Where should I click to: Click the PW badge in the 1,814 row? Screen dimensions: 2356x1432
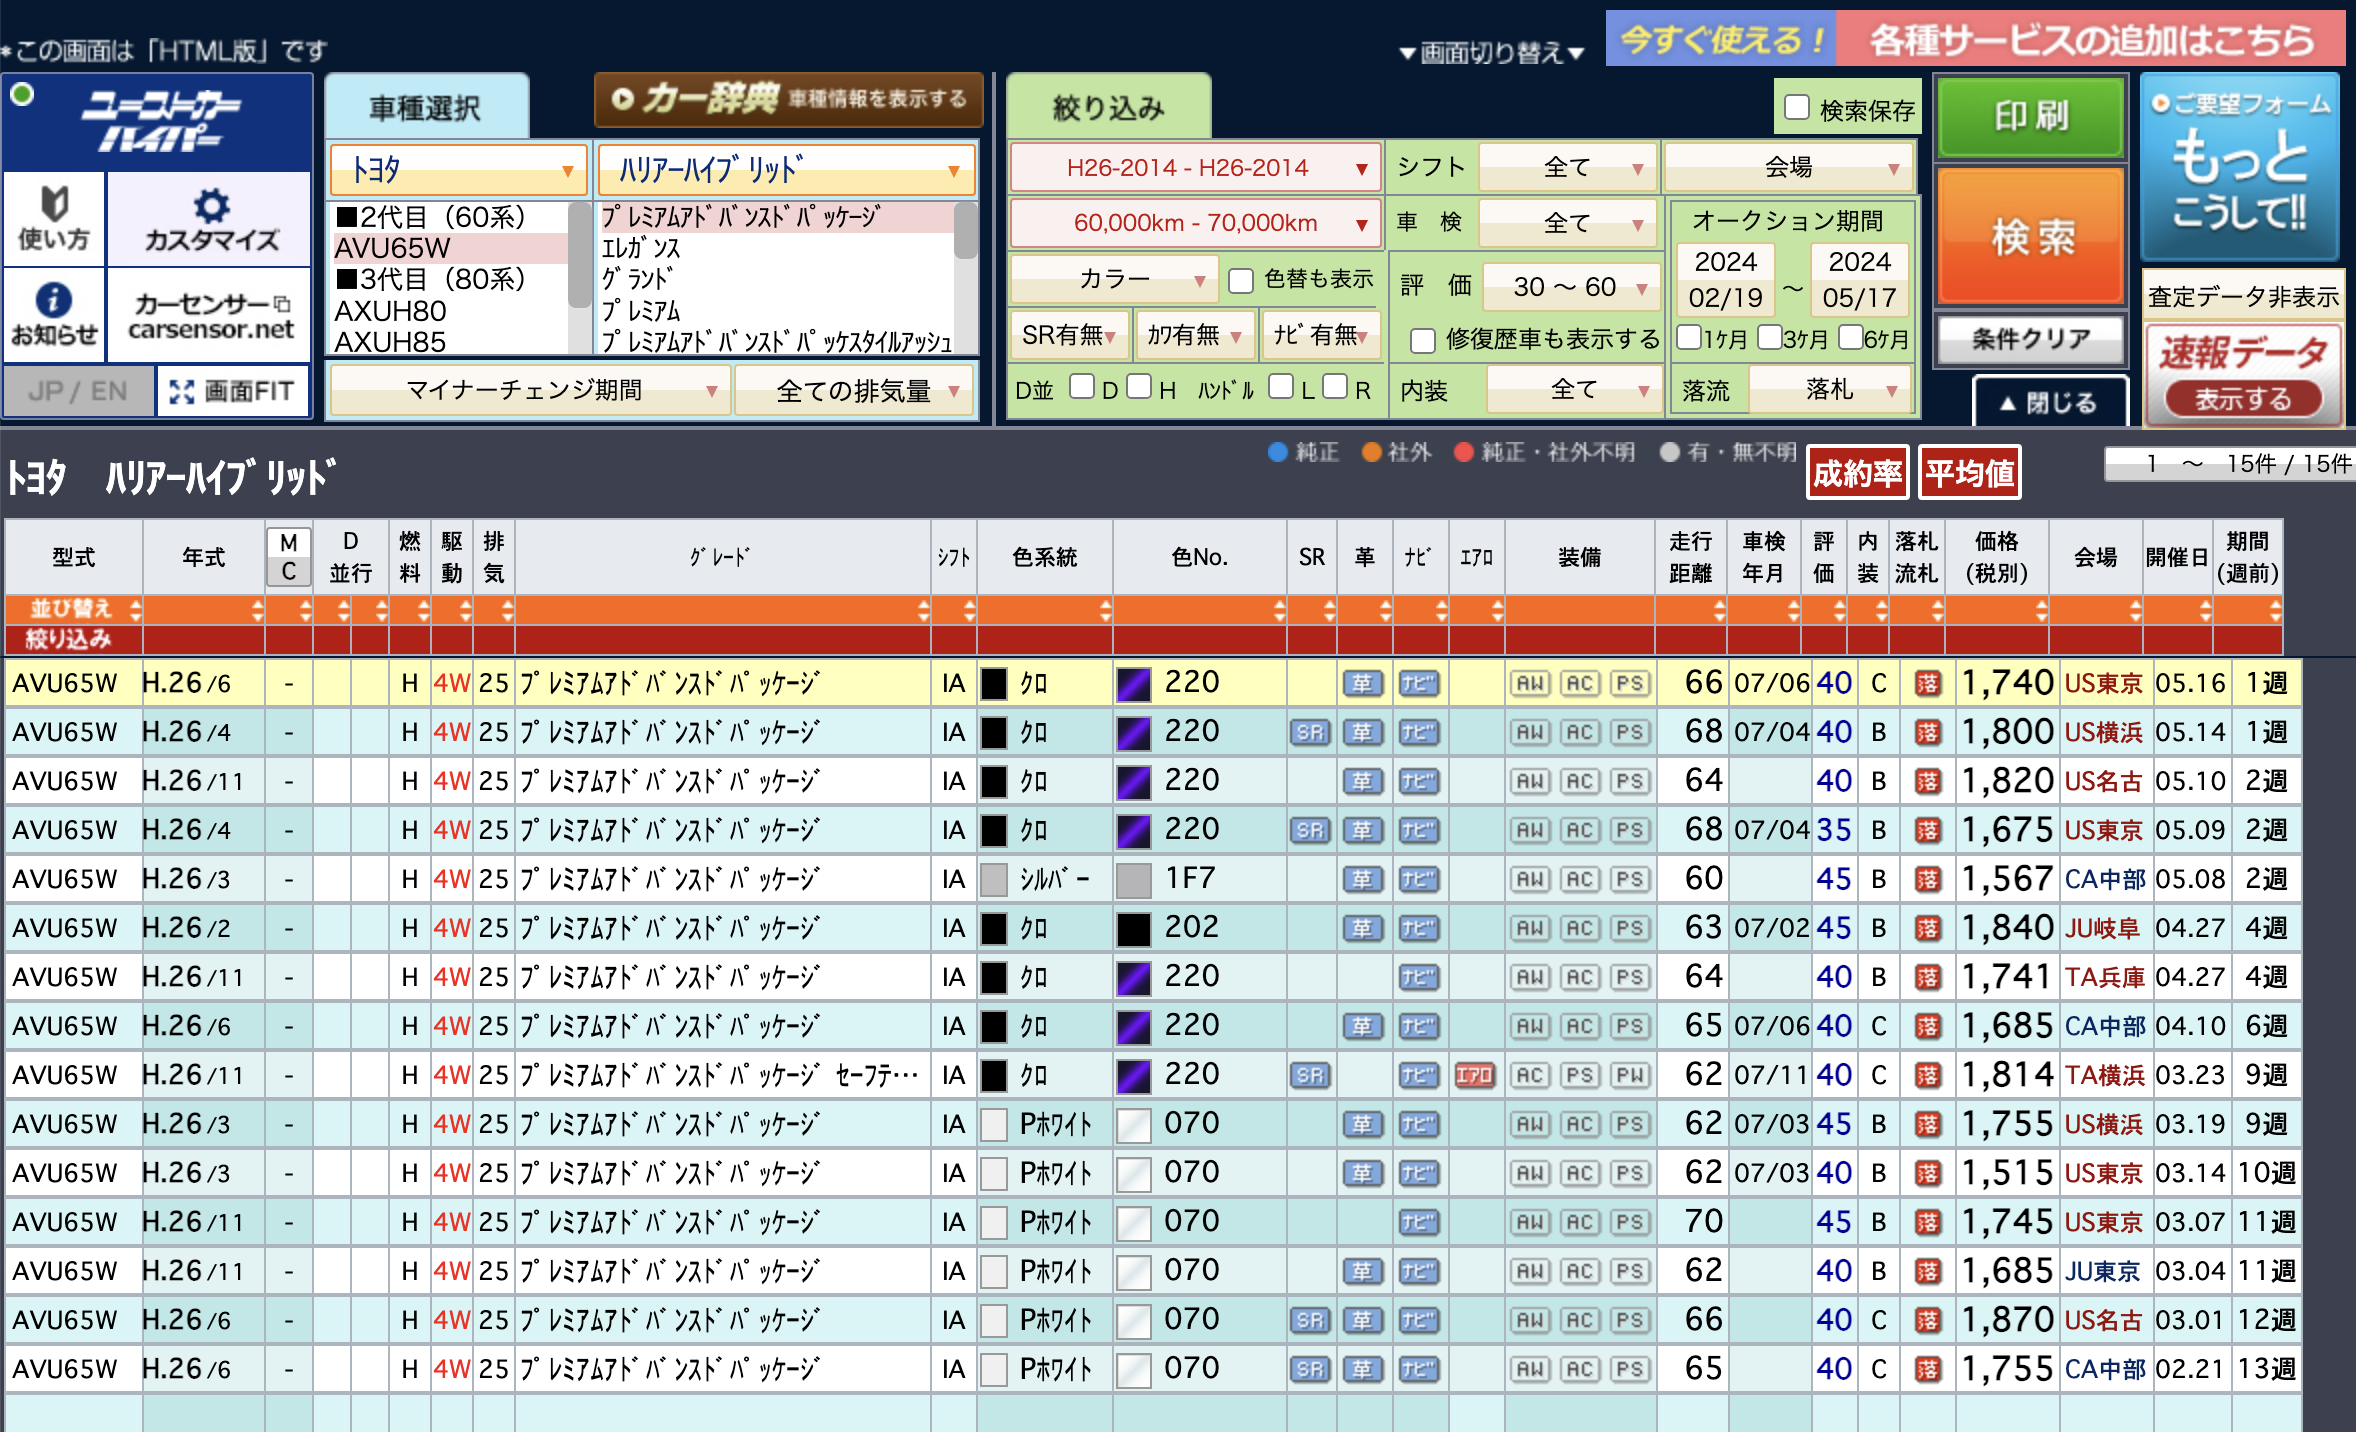click(x=1630, y=1075)
